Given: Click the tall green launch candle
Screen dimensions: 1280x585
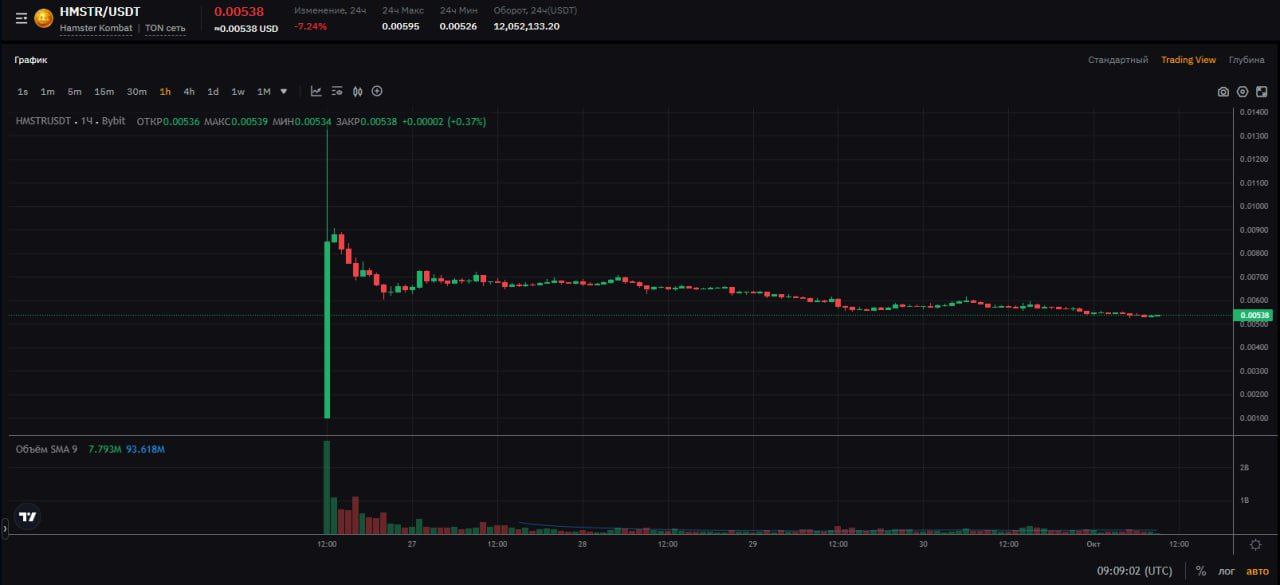Looking at the screenshot, I should pyautogui.click(x=327, y=330).
